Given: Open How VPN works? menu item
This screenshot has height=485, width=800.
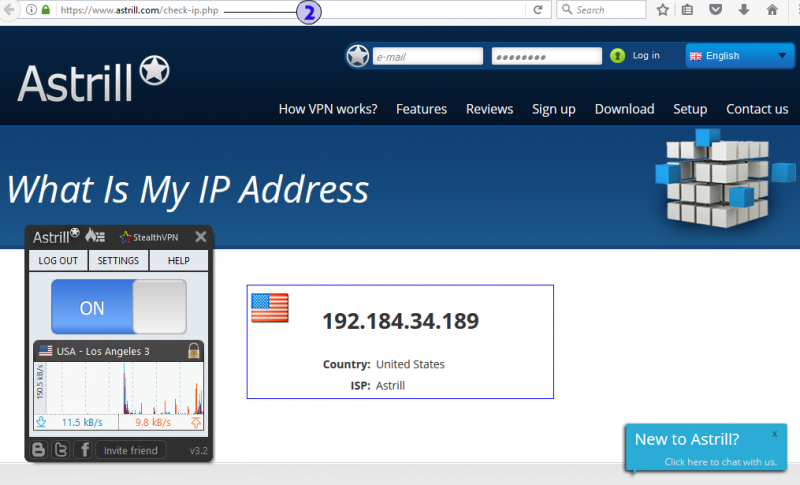Looking at the screenshot, I should tap(328, 109).
